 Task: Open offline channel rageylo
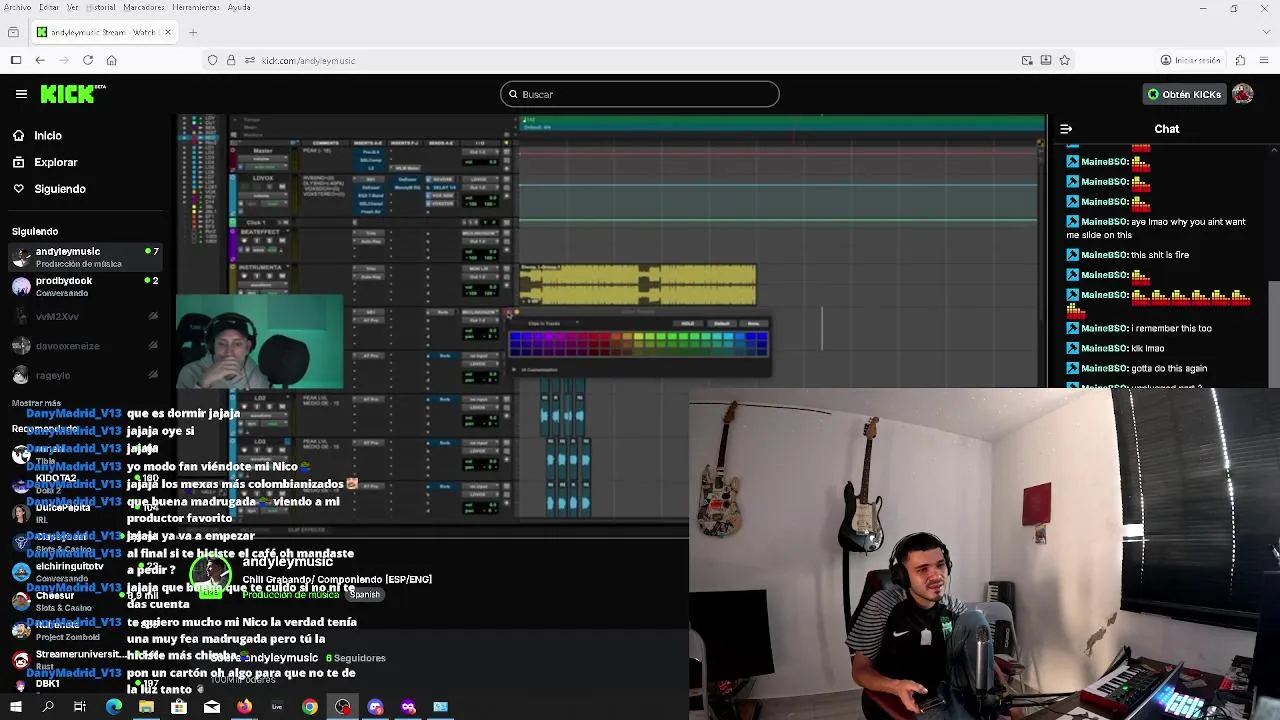point(84,375)
